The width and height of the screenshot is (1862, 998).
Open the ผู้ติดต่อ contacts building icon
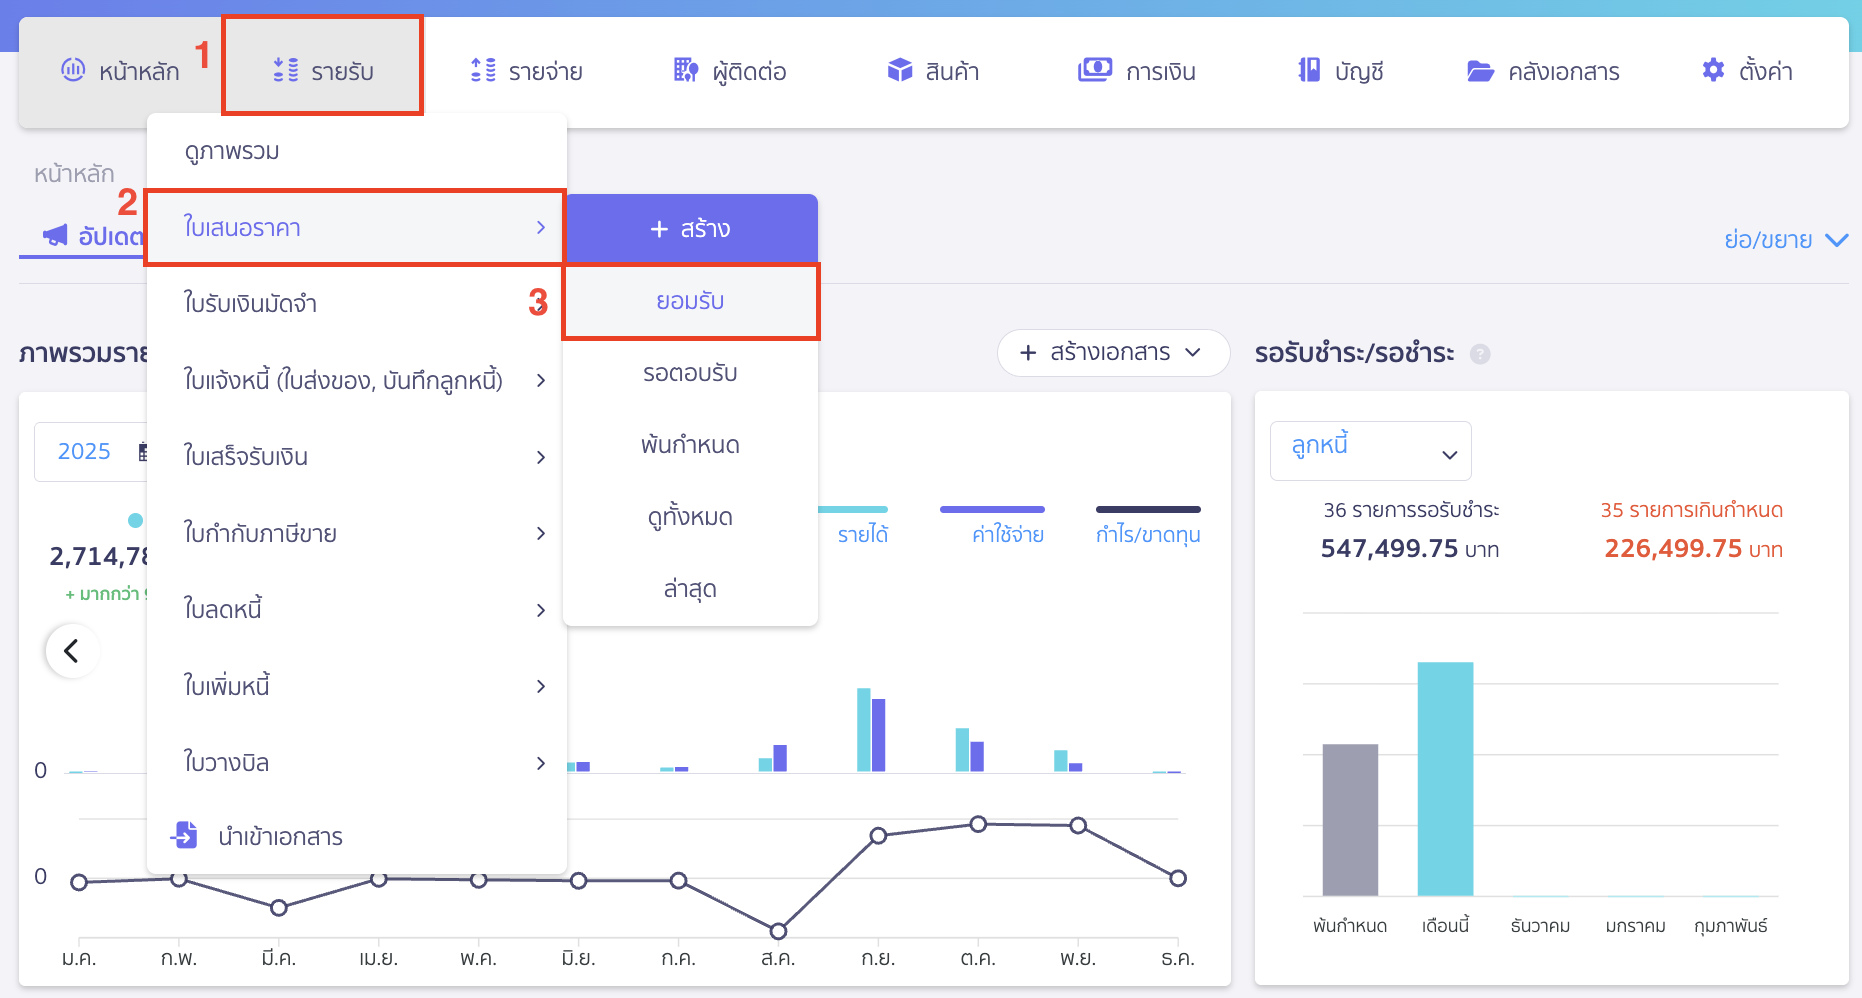pyautogui.click(x=685, y=70)
